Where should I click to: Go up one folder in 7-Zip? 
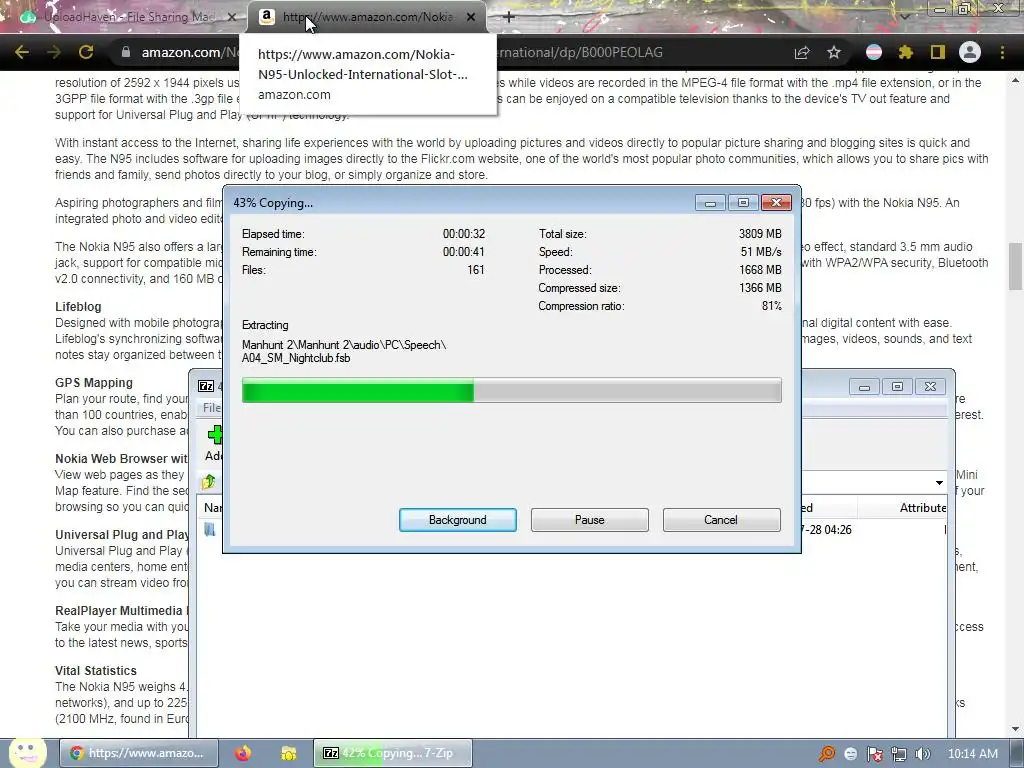pos(209,482)
